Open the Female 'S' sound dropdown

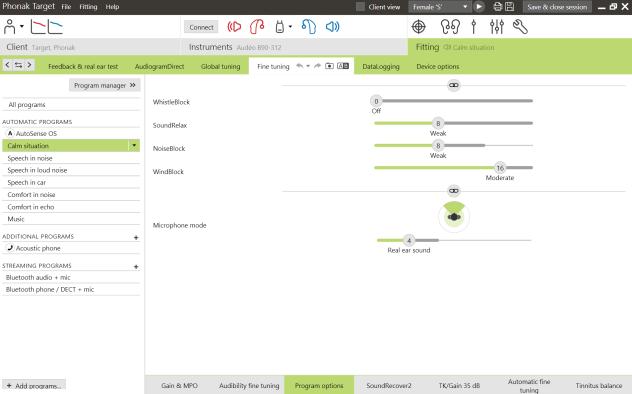click(439, 7)
